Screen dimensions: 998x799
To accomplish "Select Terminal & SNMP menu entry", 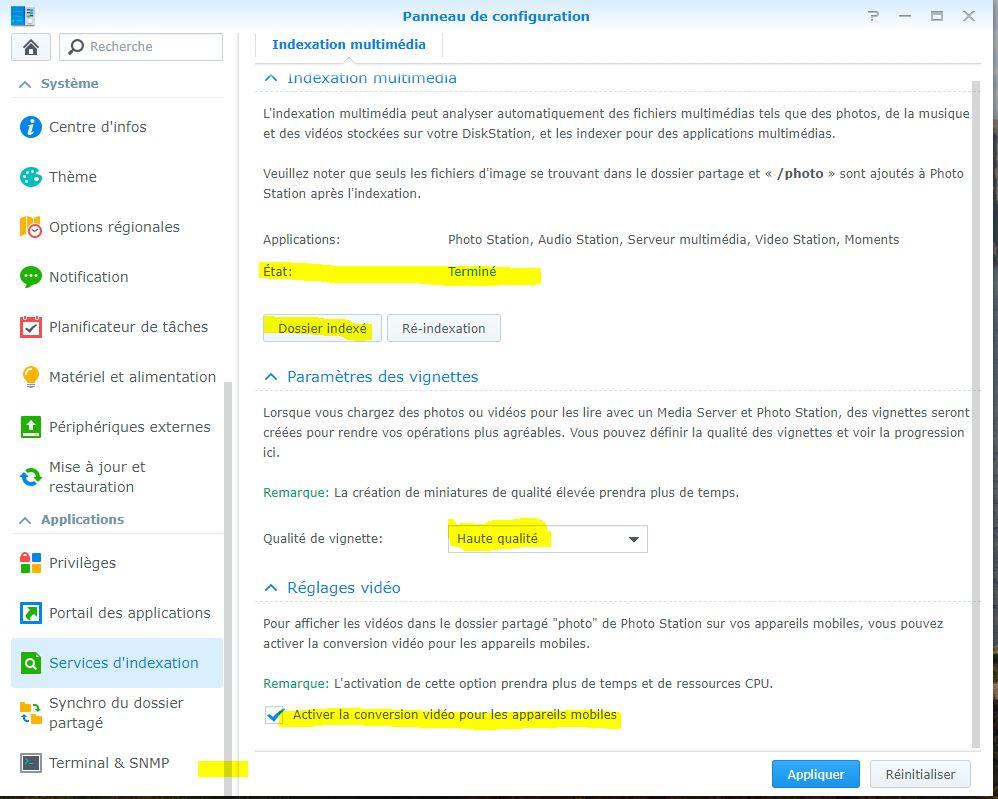I will (x=117, y=763).
